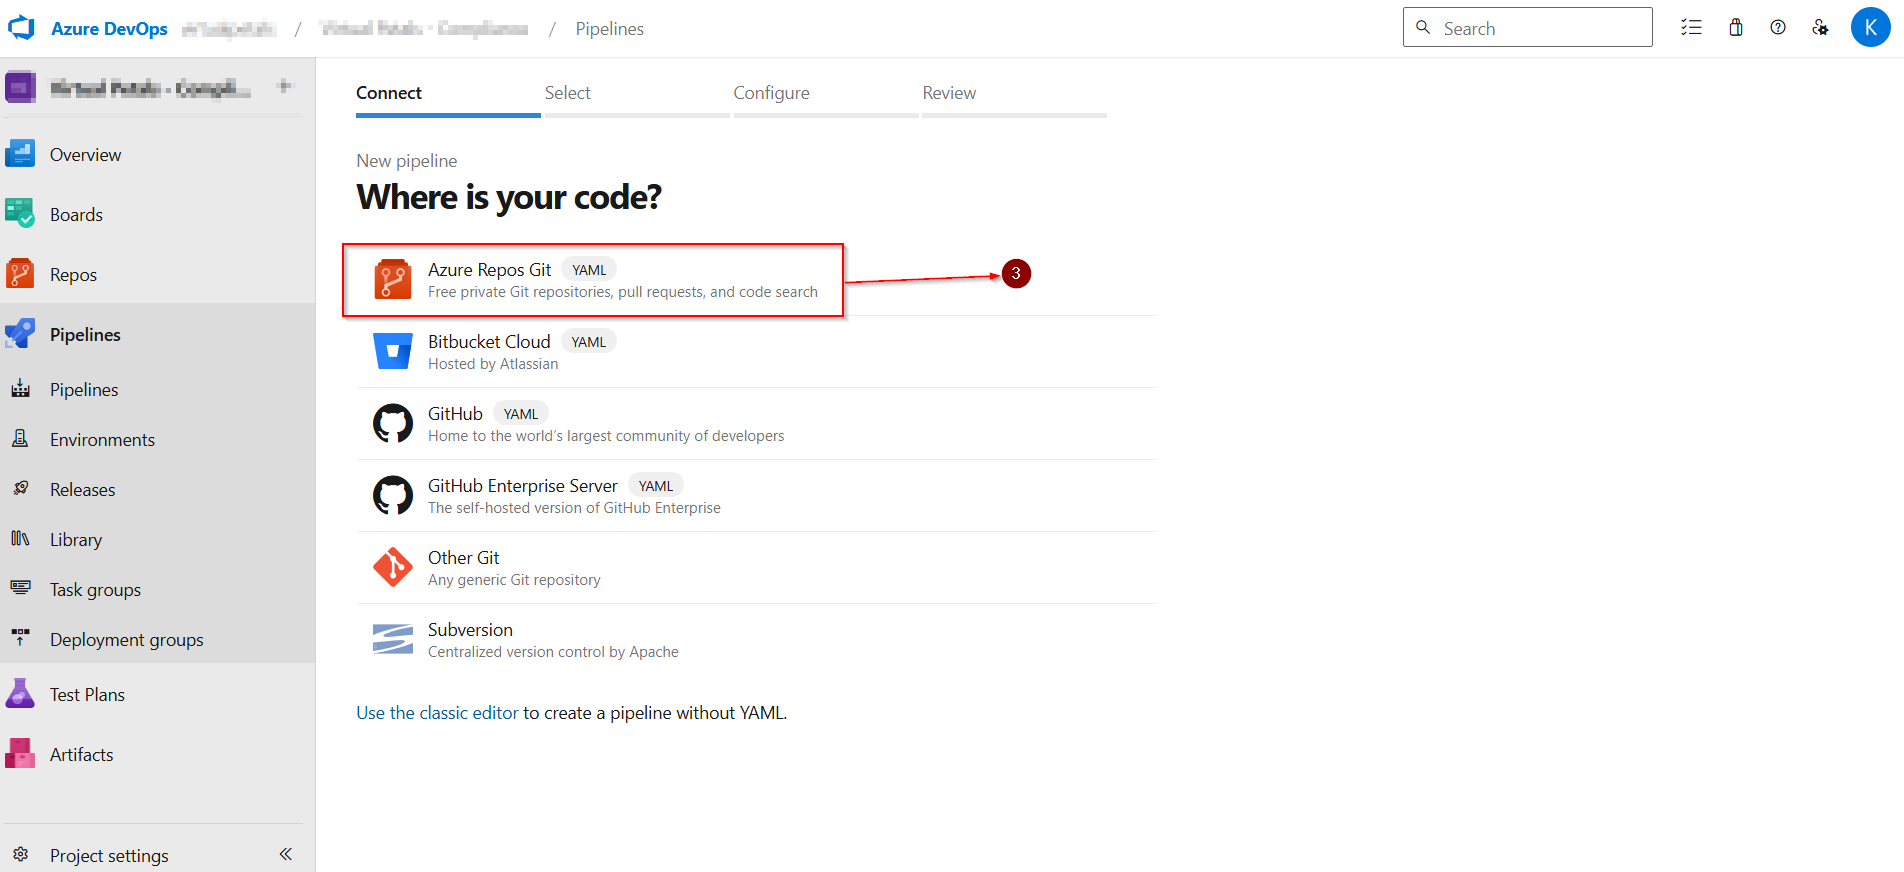Click the YAML badge next to Bitbucket Cloud

[x=589, y=342]
